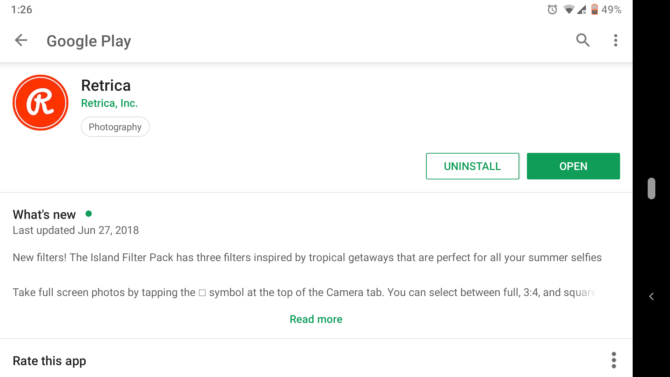Open the Rate this app options menu
The height and width of the screenshot is (377, 670).
pos(614,360)
